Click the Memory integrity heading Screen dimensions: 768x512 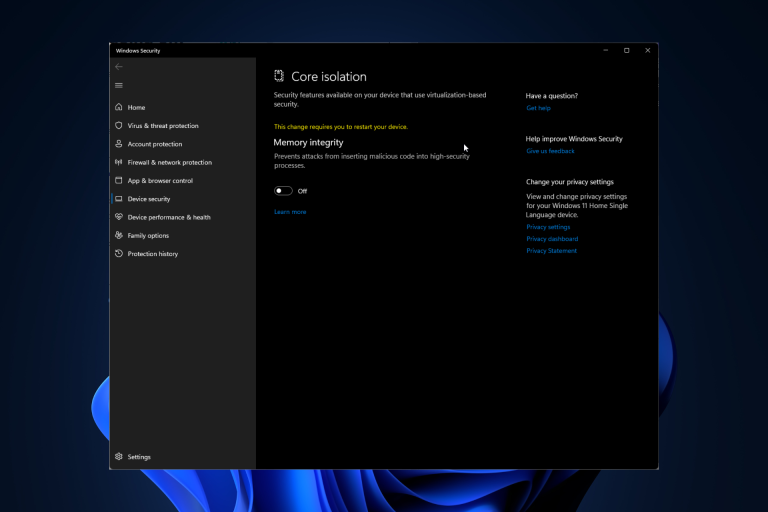point(308,143)
